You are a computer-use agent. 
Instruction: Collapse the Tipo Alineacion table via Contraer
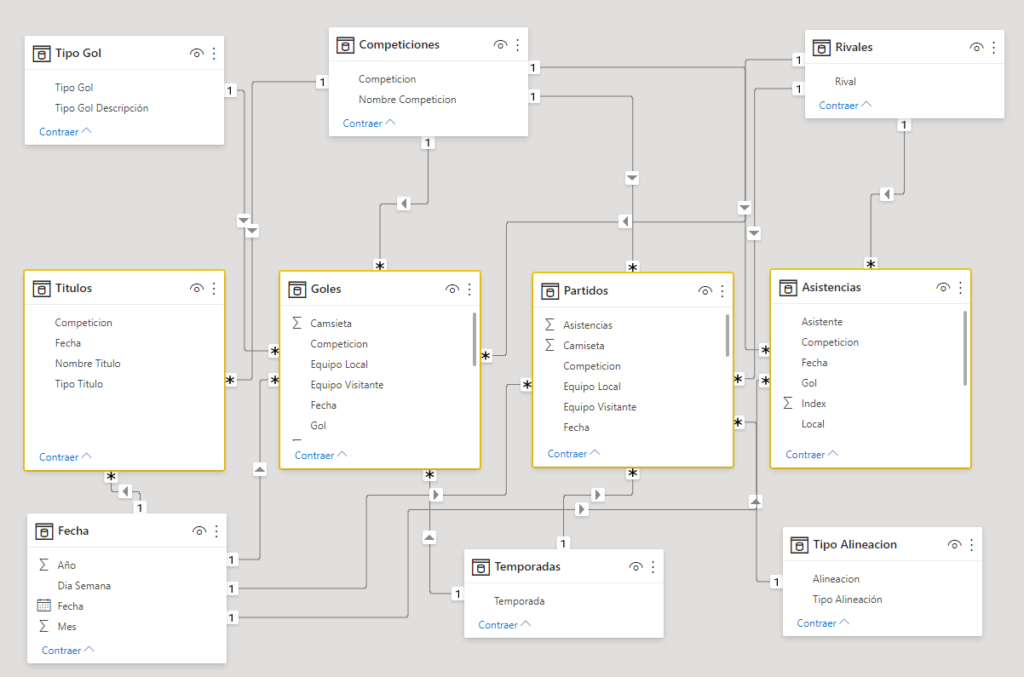(x=823, y=623)
